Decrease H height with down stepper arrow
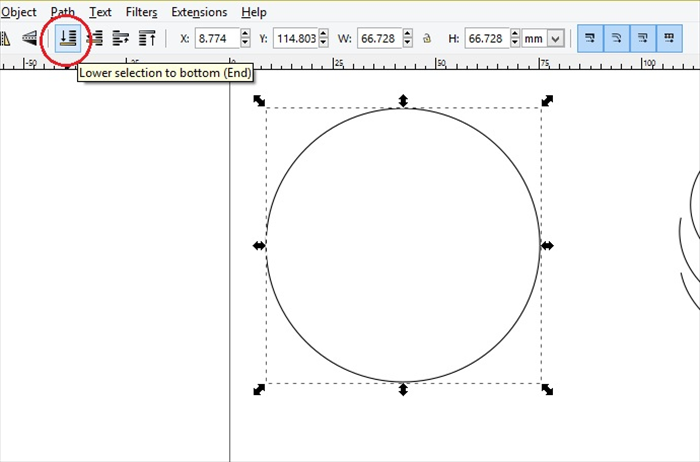700x462 pixels. 515,43
